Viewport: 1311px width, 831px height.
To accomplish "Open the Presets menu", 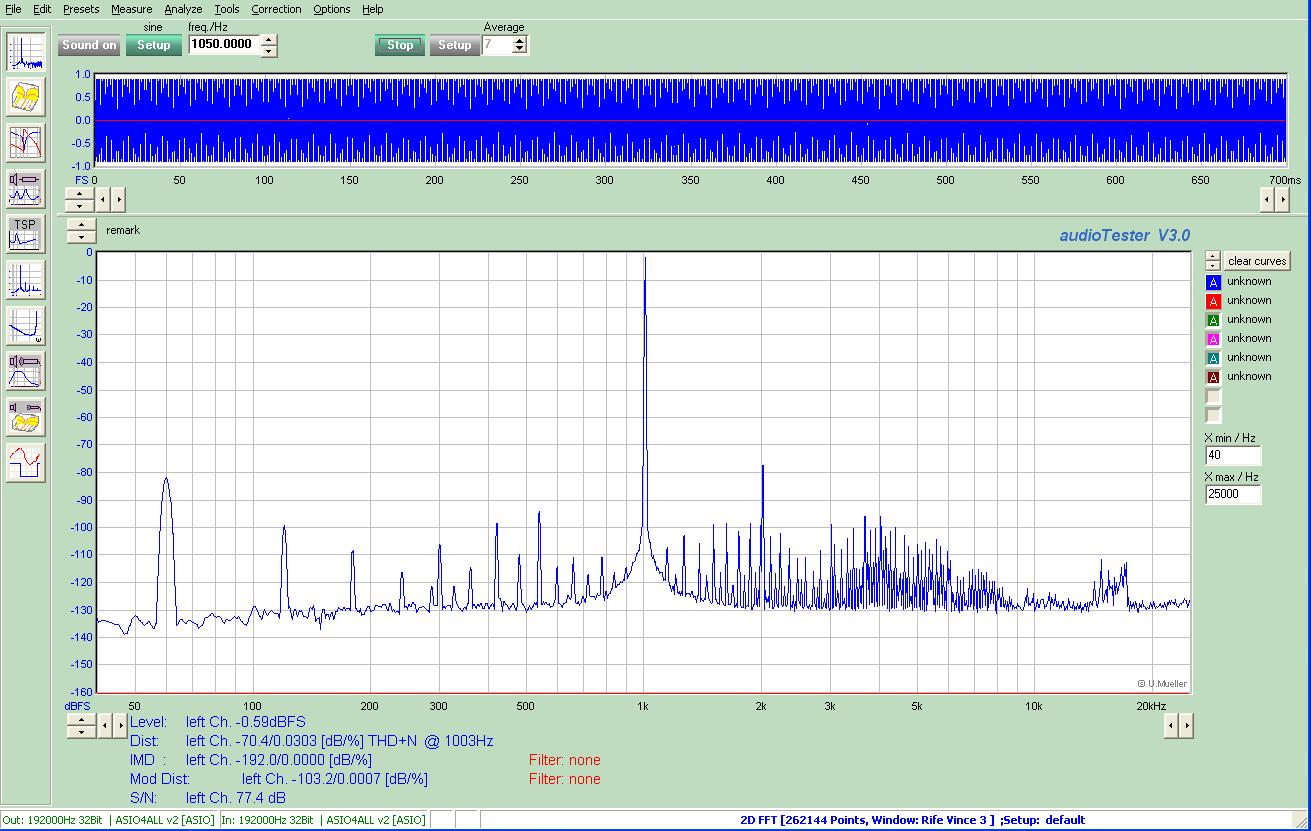I will (x=81, y=9).
